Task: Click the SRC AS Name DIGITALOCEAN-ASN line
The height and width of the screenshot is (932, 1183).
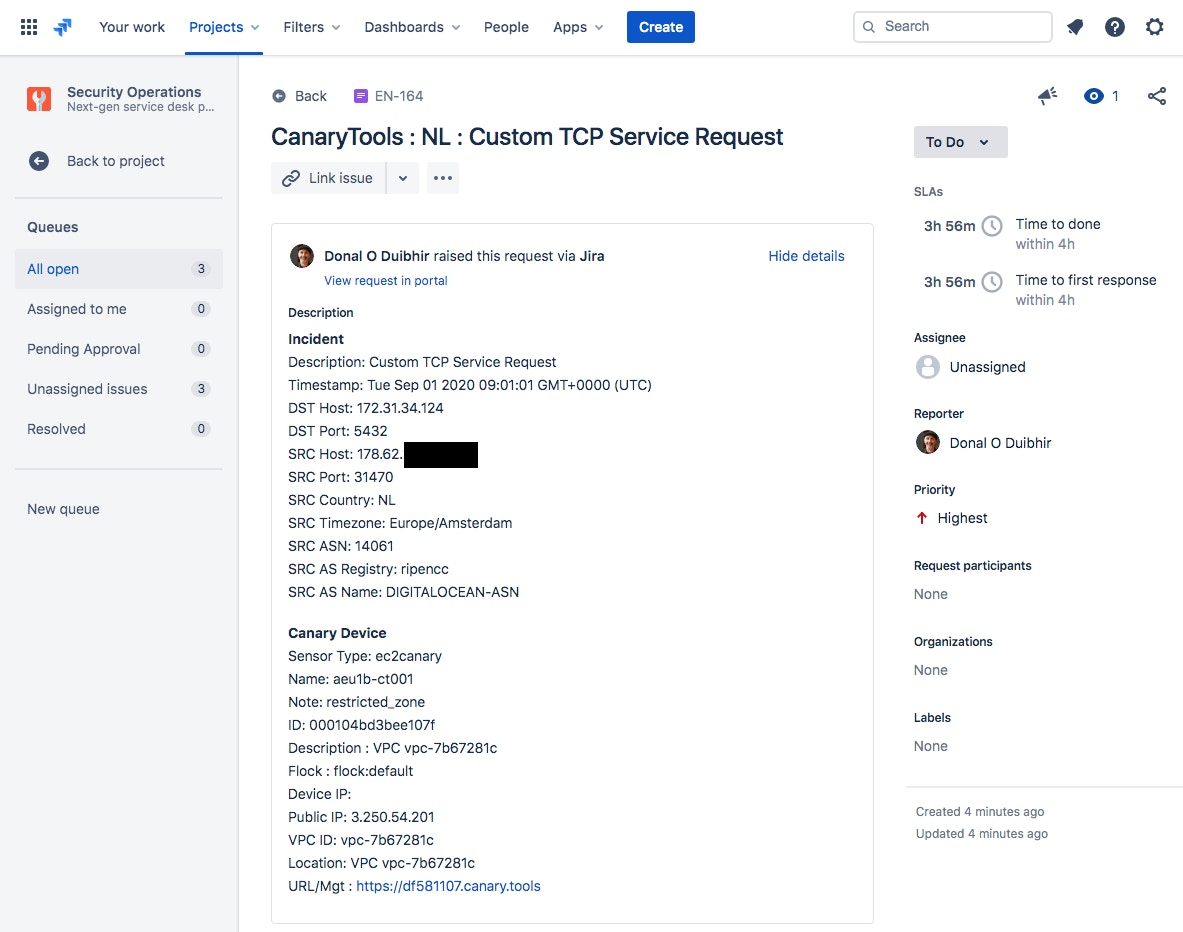Action: 404,592
